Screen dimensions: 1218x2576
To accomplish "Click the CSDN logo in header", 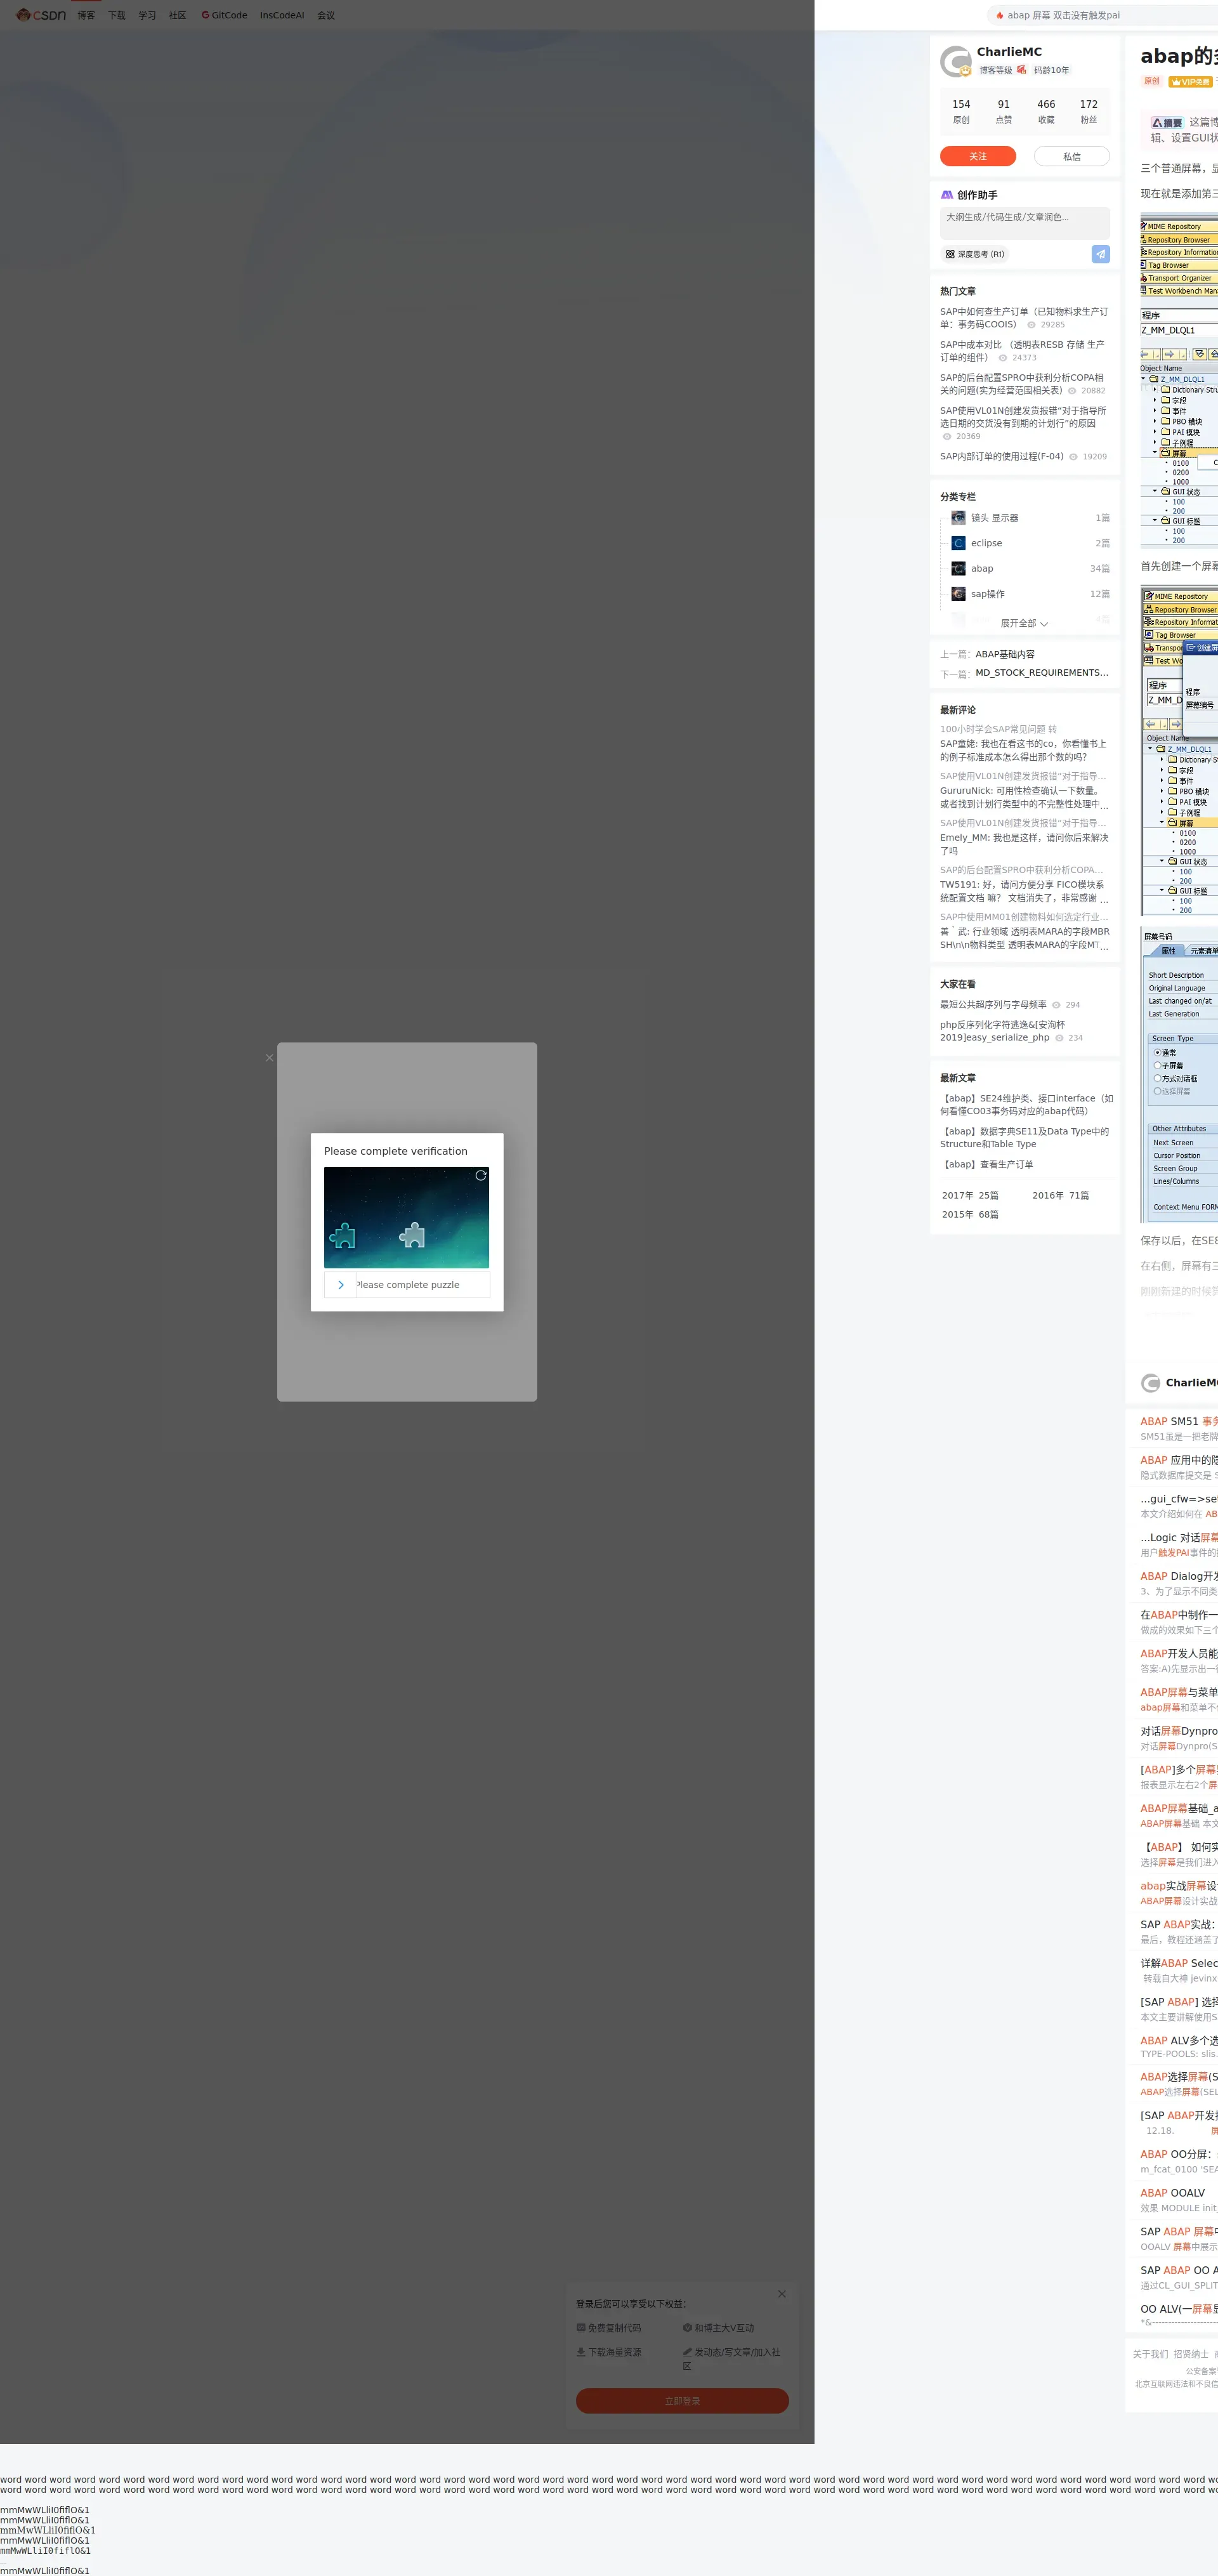I will tap(41, 15).
